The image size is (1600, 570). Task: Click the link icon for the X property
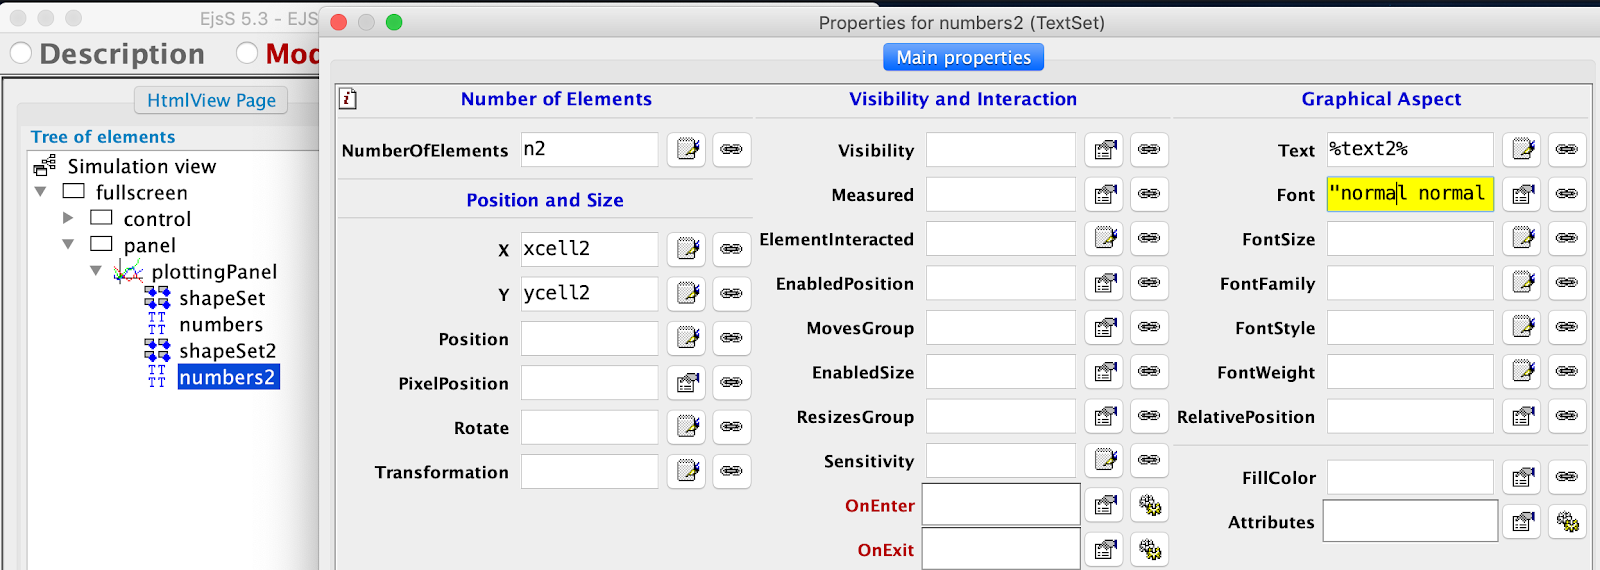coord(732,249)
